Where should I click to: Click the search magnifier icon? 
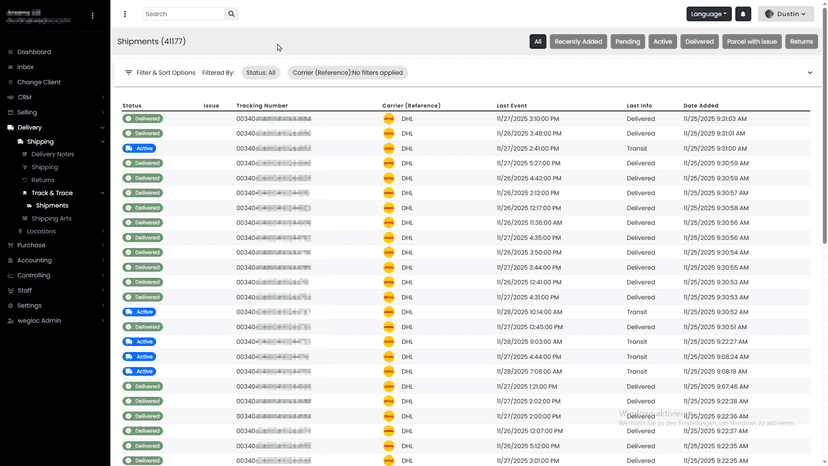[231, 14]
